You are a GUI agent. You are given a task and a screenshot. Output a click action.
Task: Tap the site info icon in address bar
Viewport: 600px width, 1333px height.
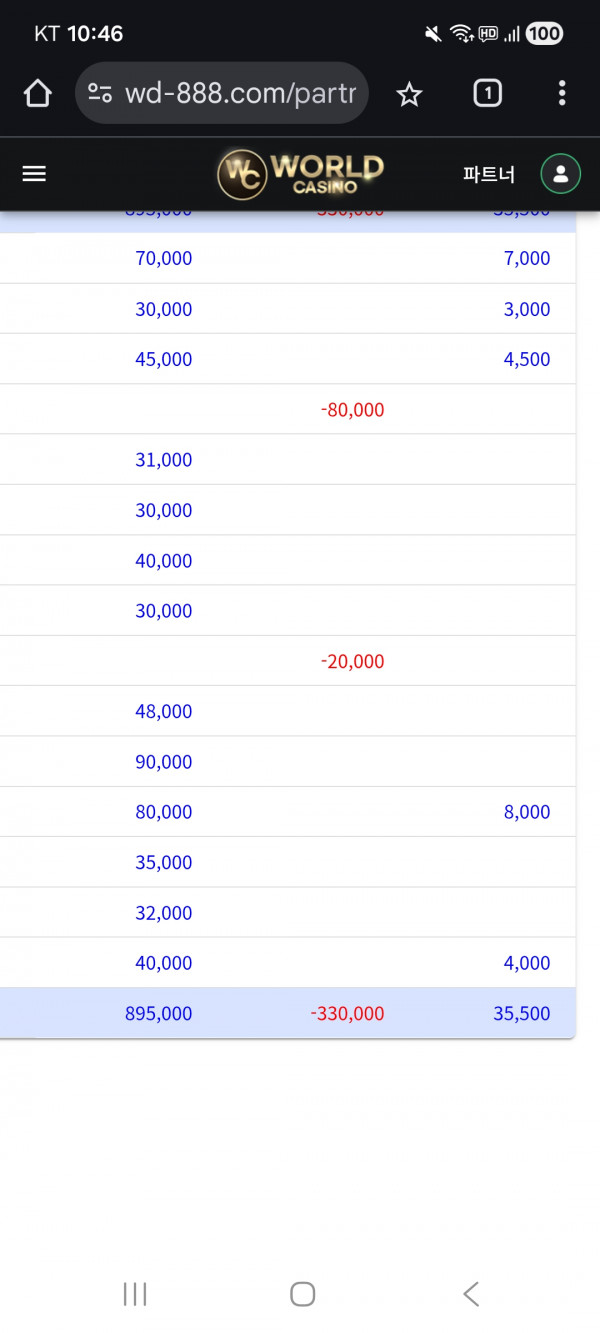[x=100, y=94]
